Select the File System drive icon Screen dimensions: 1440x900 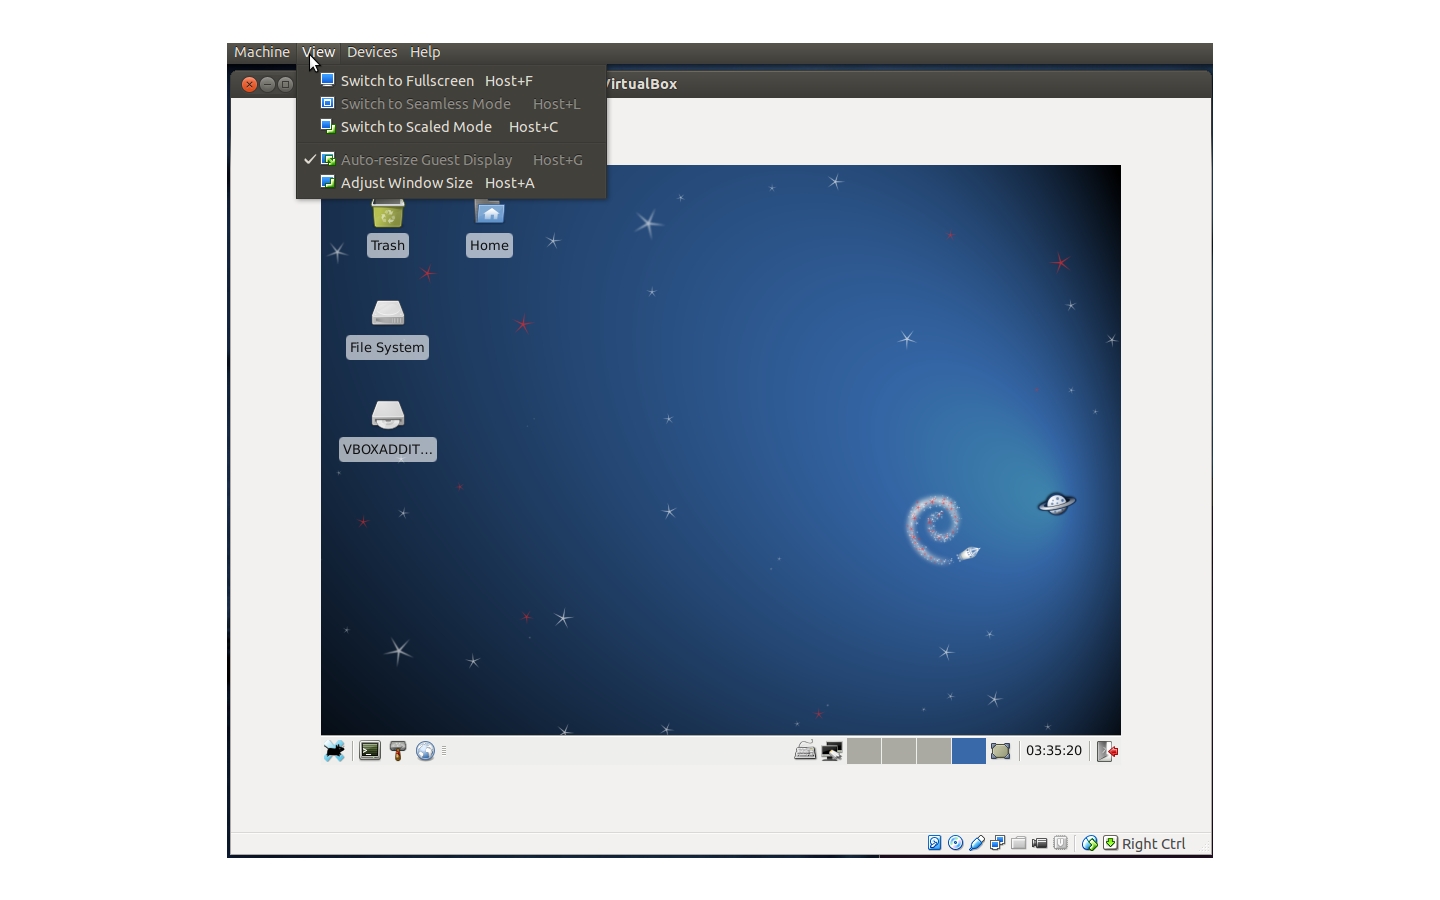click(387, 328)
